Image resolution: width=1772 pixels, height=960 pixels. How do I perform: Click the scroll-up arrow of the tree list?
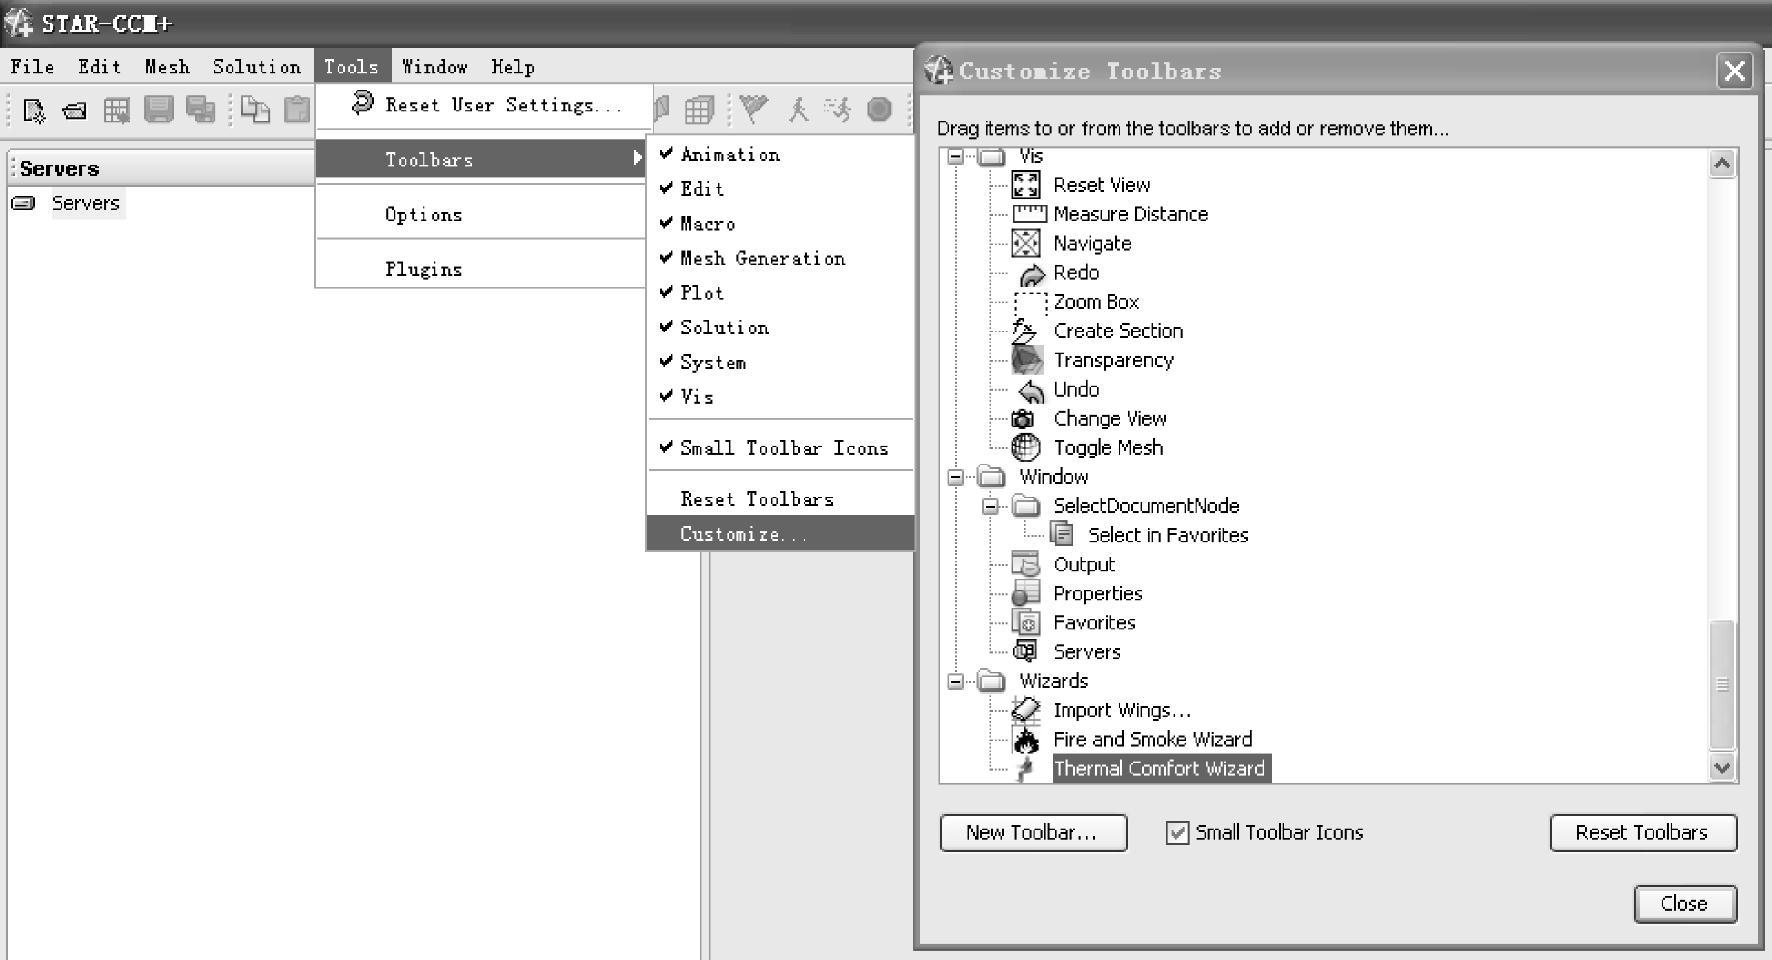1721,164
